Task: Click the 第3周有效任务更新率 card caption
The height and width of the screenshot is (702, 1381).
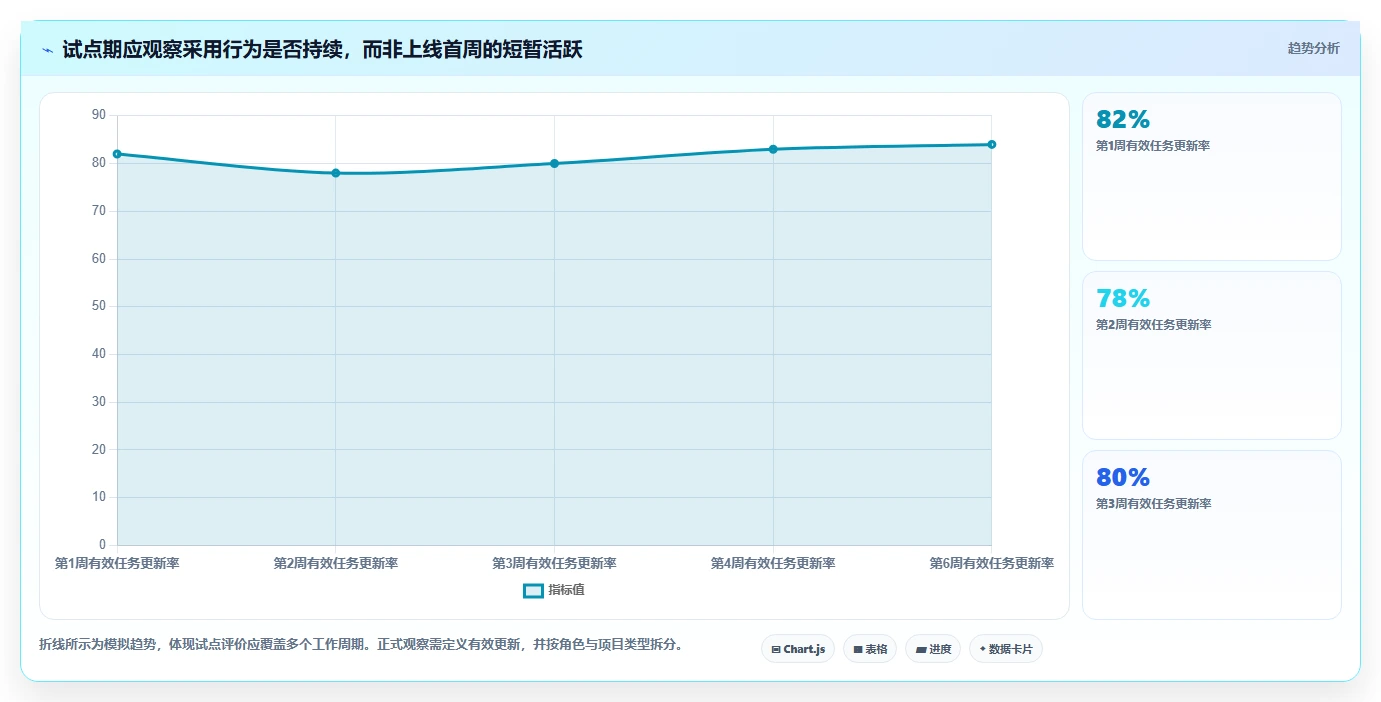Action: coord(1153,504)
